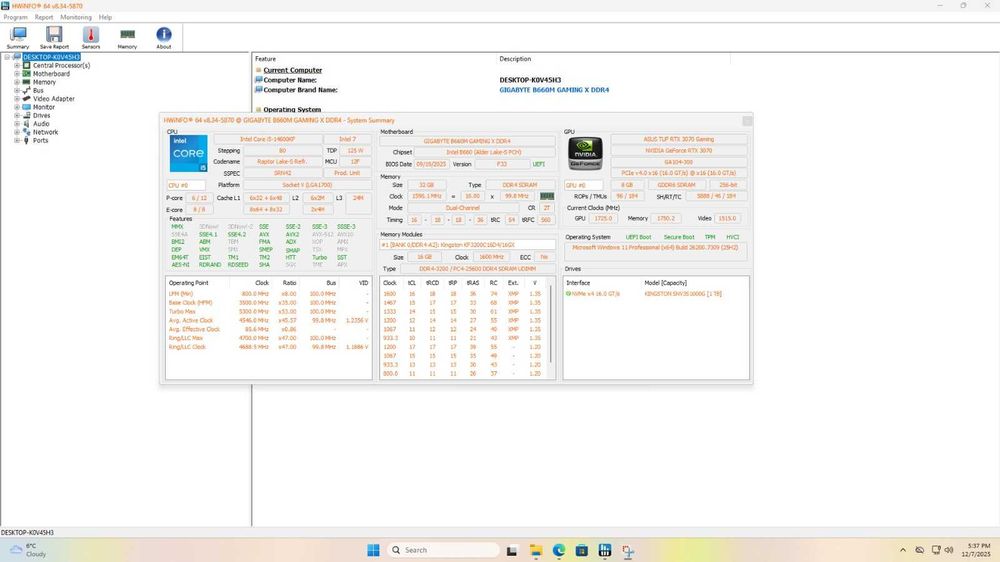Click the NVIDIA GeForce RTX 3070 button
The width and height of the screenshot is (1000, 562).
pyautogui.click(x=679, y=151)
